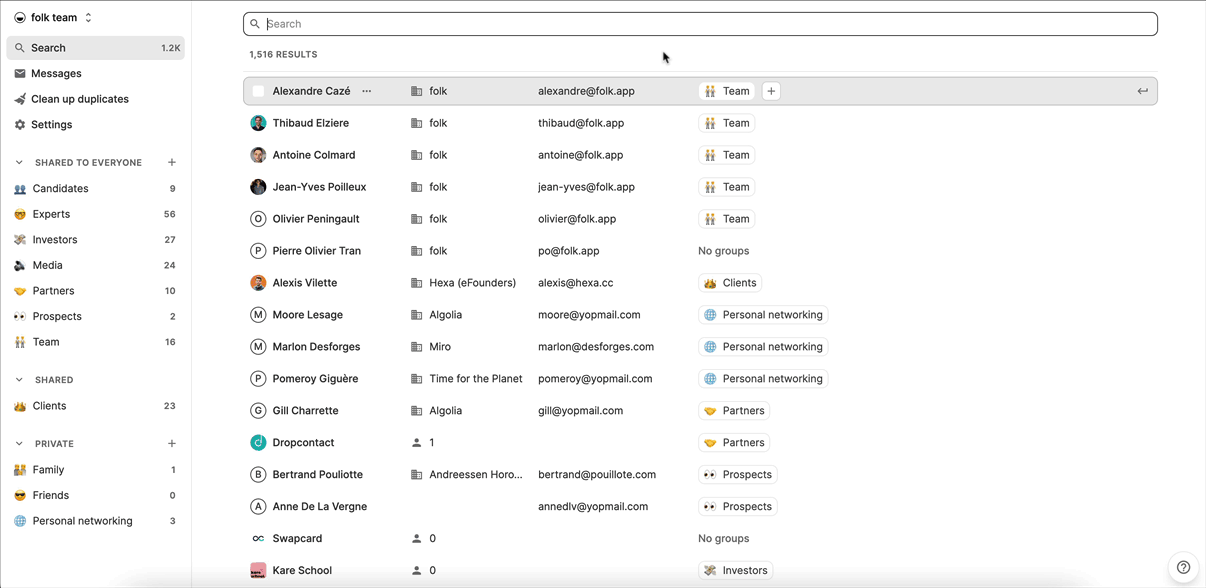Click the Dropcontact logo icon
This screenshot has height=588, width=1206.
[x=258, y=443]
